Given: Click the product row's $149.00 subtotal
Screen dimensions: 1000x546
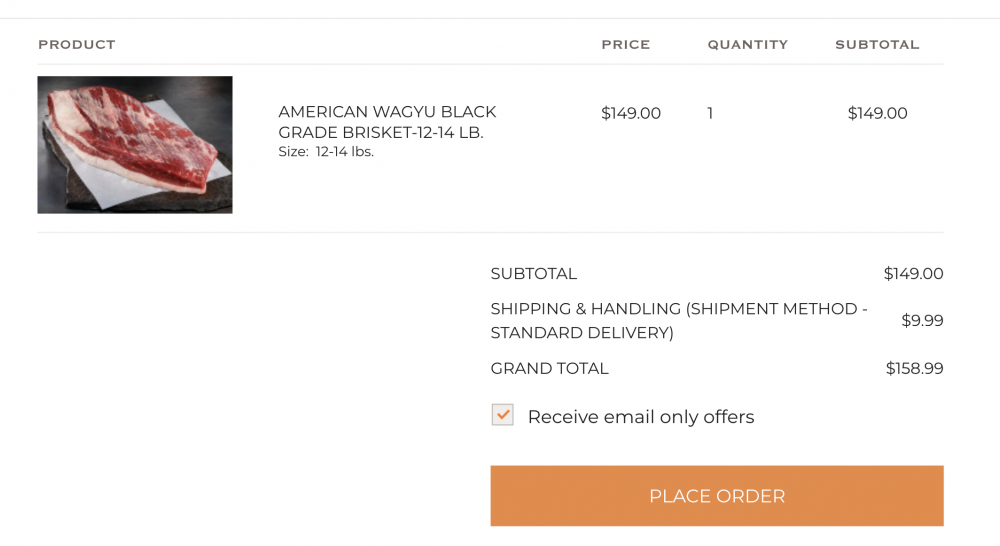Looking at the screenshot, I should point(877,113).
